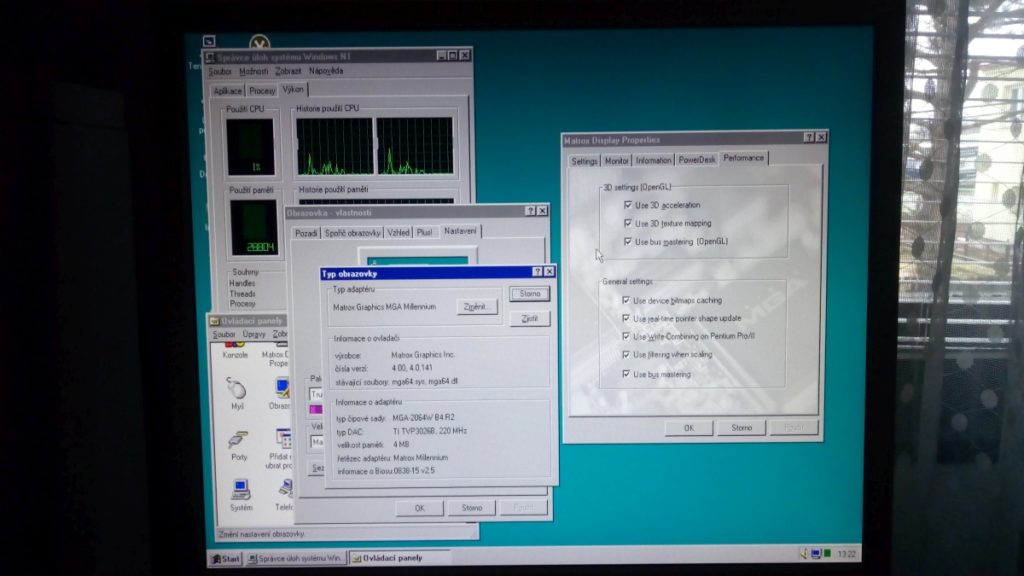
Task: Toggle Use 3D acceleration checkbox
Action: click(x=628, y=205)
